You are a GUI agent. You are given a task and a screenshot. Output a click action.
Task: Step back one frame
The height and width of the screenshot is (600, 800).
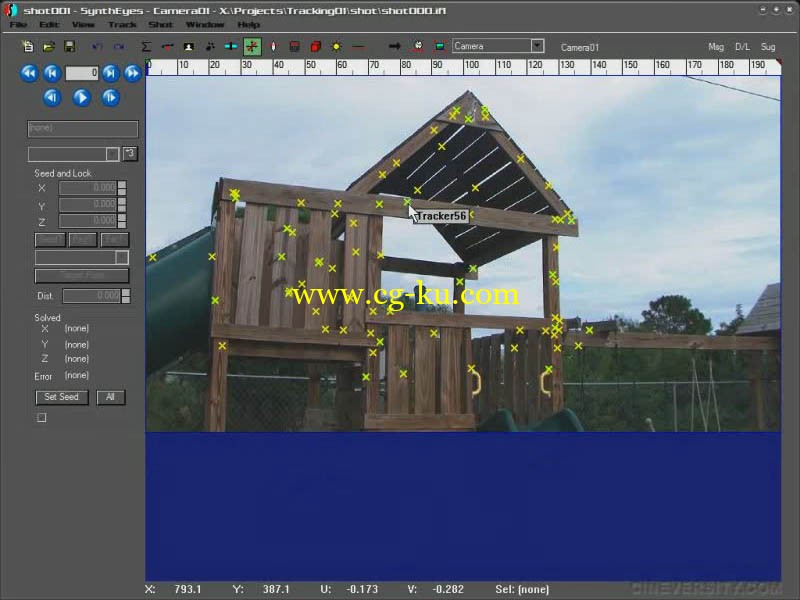pyautogui.click(x=52, y=97)
